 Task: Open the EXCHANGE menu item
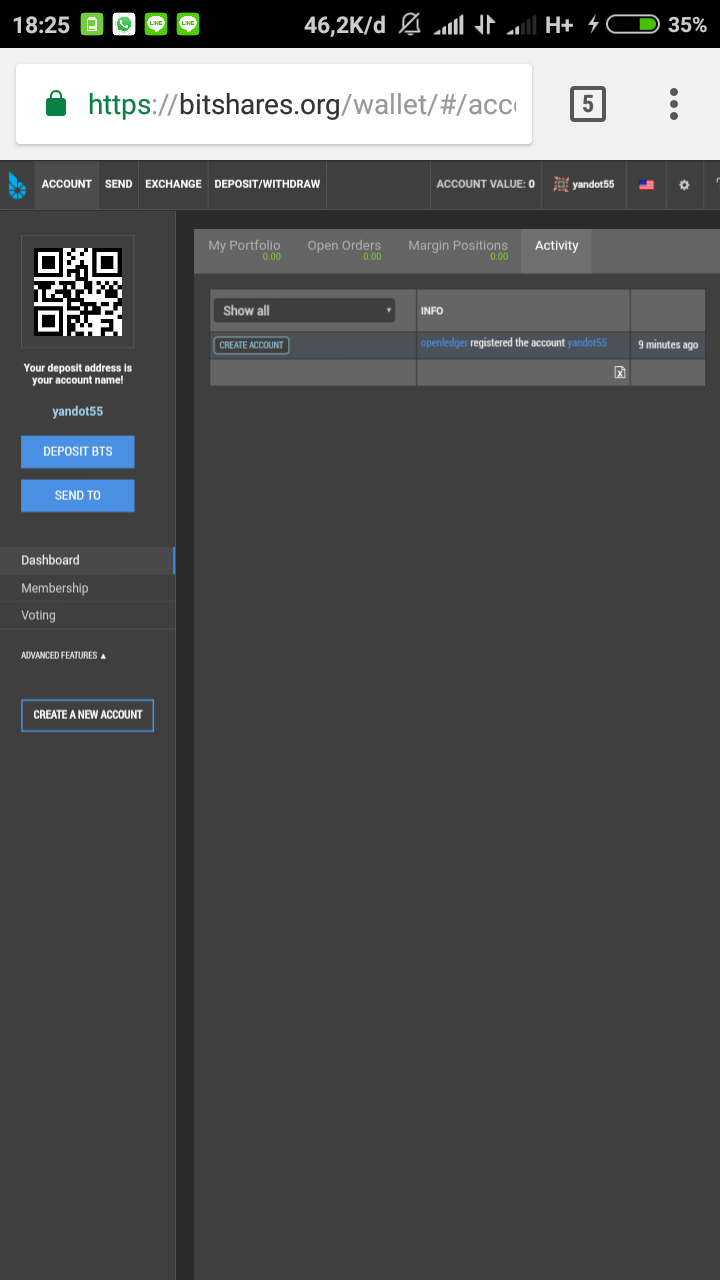click(x=173, y=184)
